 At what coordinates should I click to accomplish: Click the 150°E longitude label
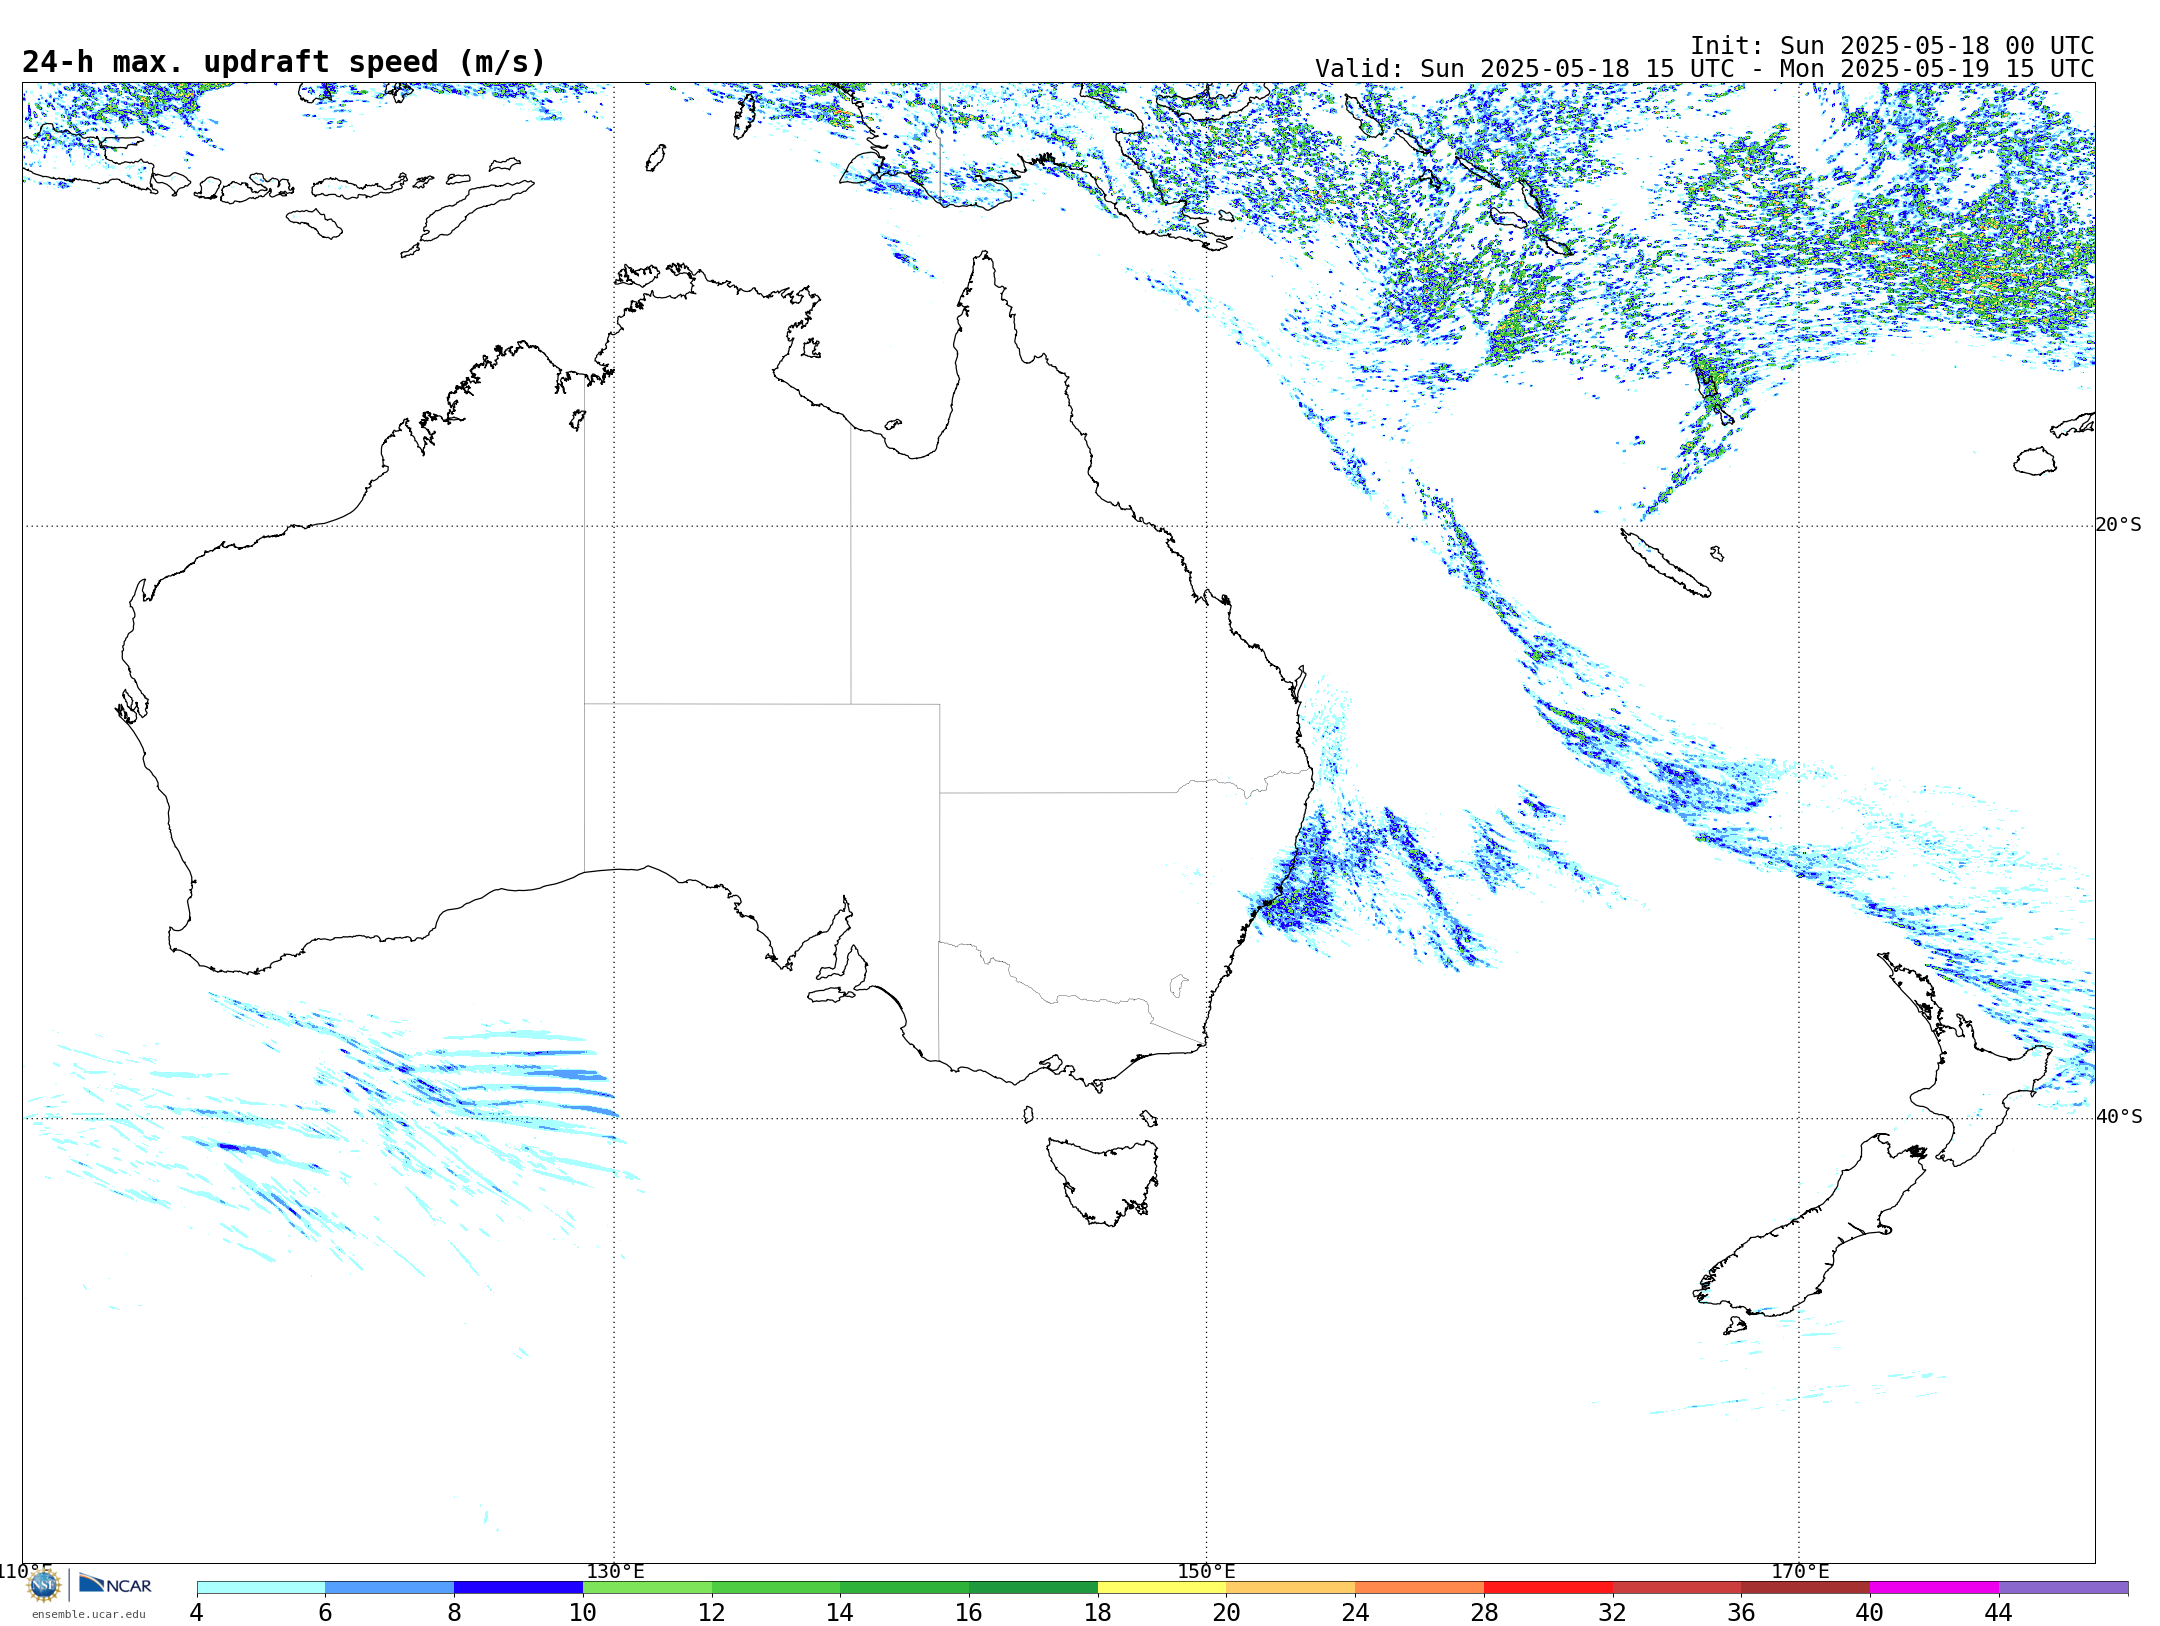coord(1206,1572)
